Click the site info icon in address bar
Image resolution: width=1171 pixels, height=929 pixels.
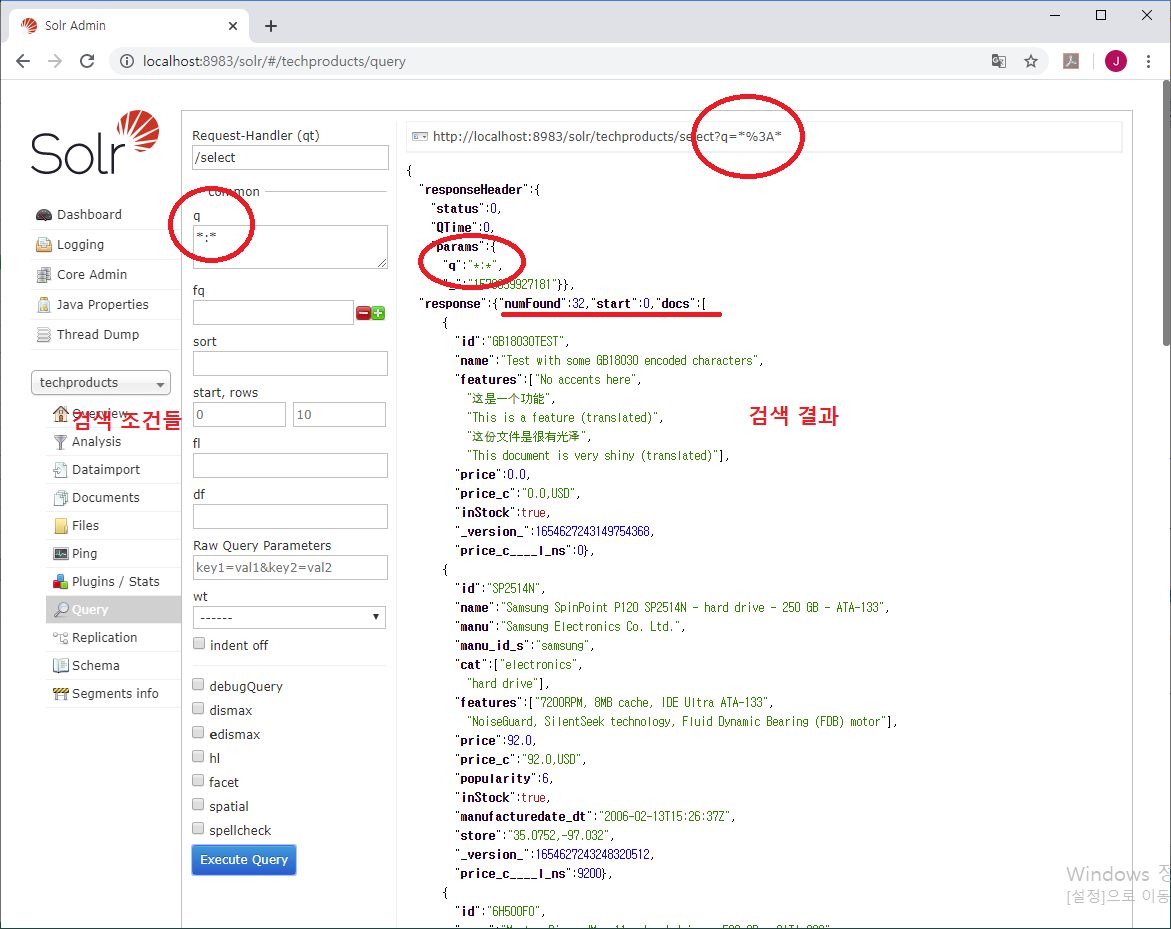pyautogui.click(x=127, y=61)
